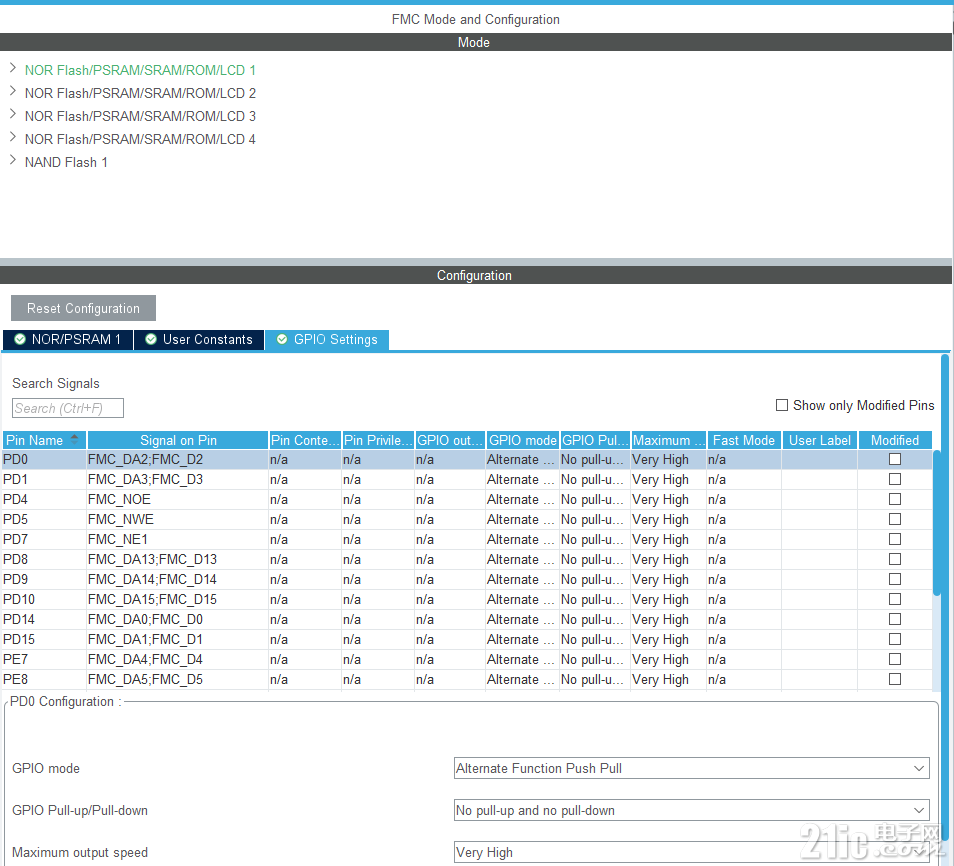Expand NOR Flash/PSRAM/SRAM/ROM/LCD 4 tree arrow
The width and height of the screenshot is (954, 866).
coord(13,138)
